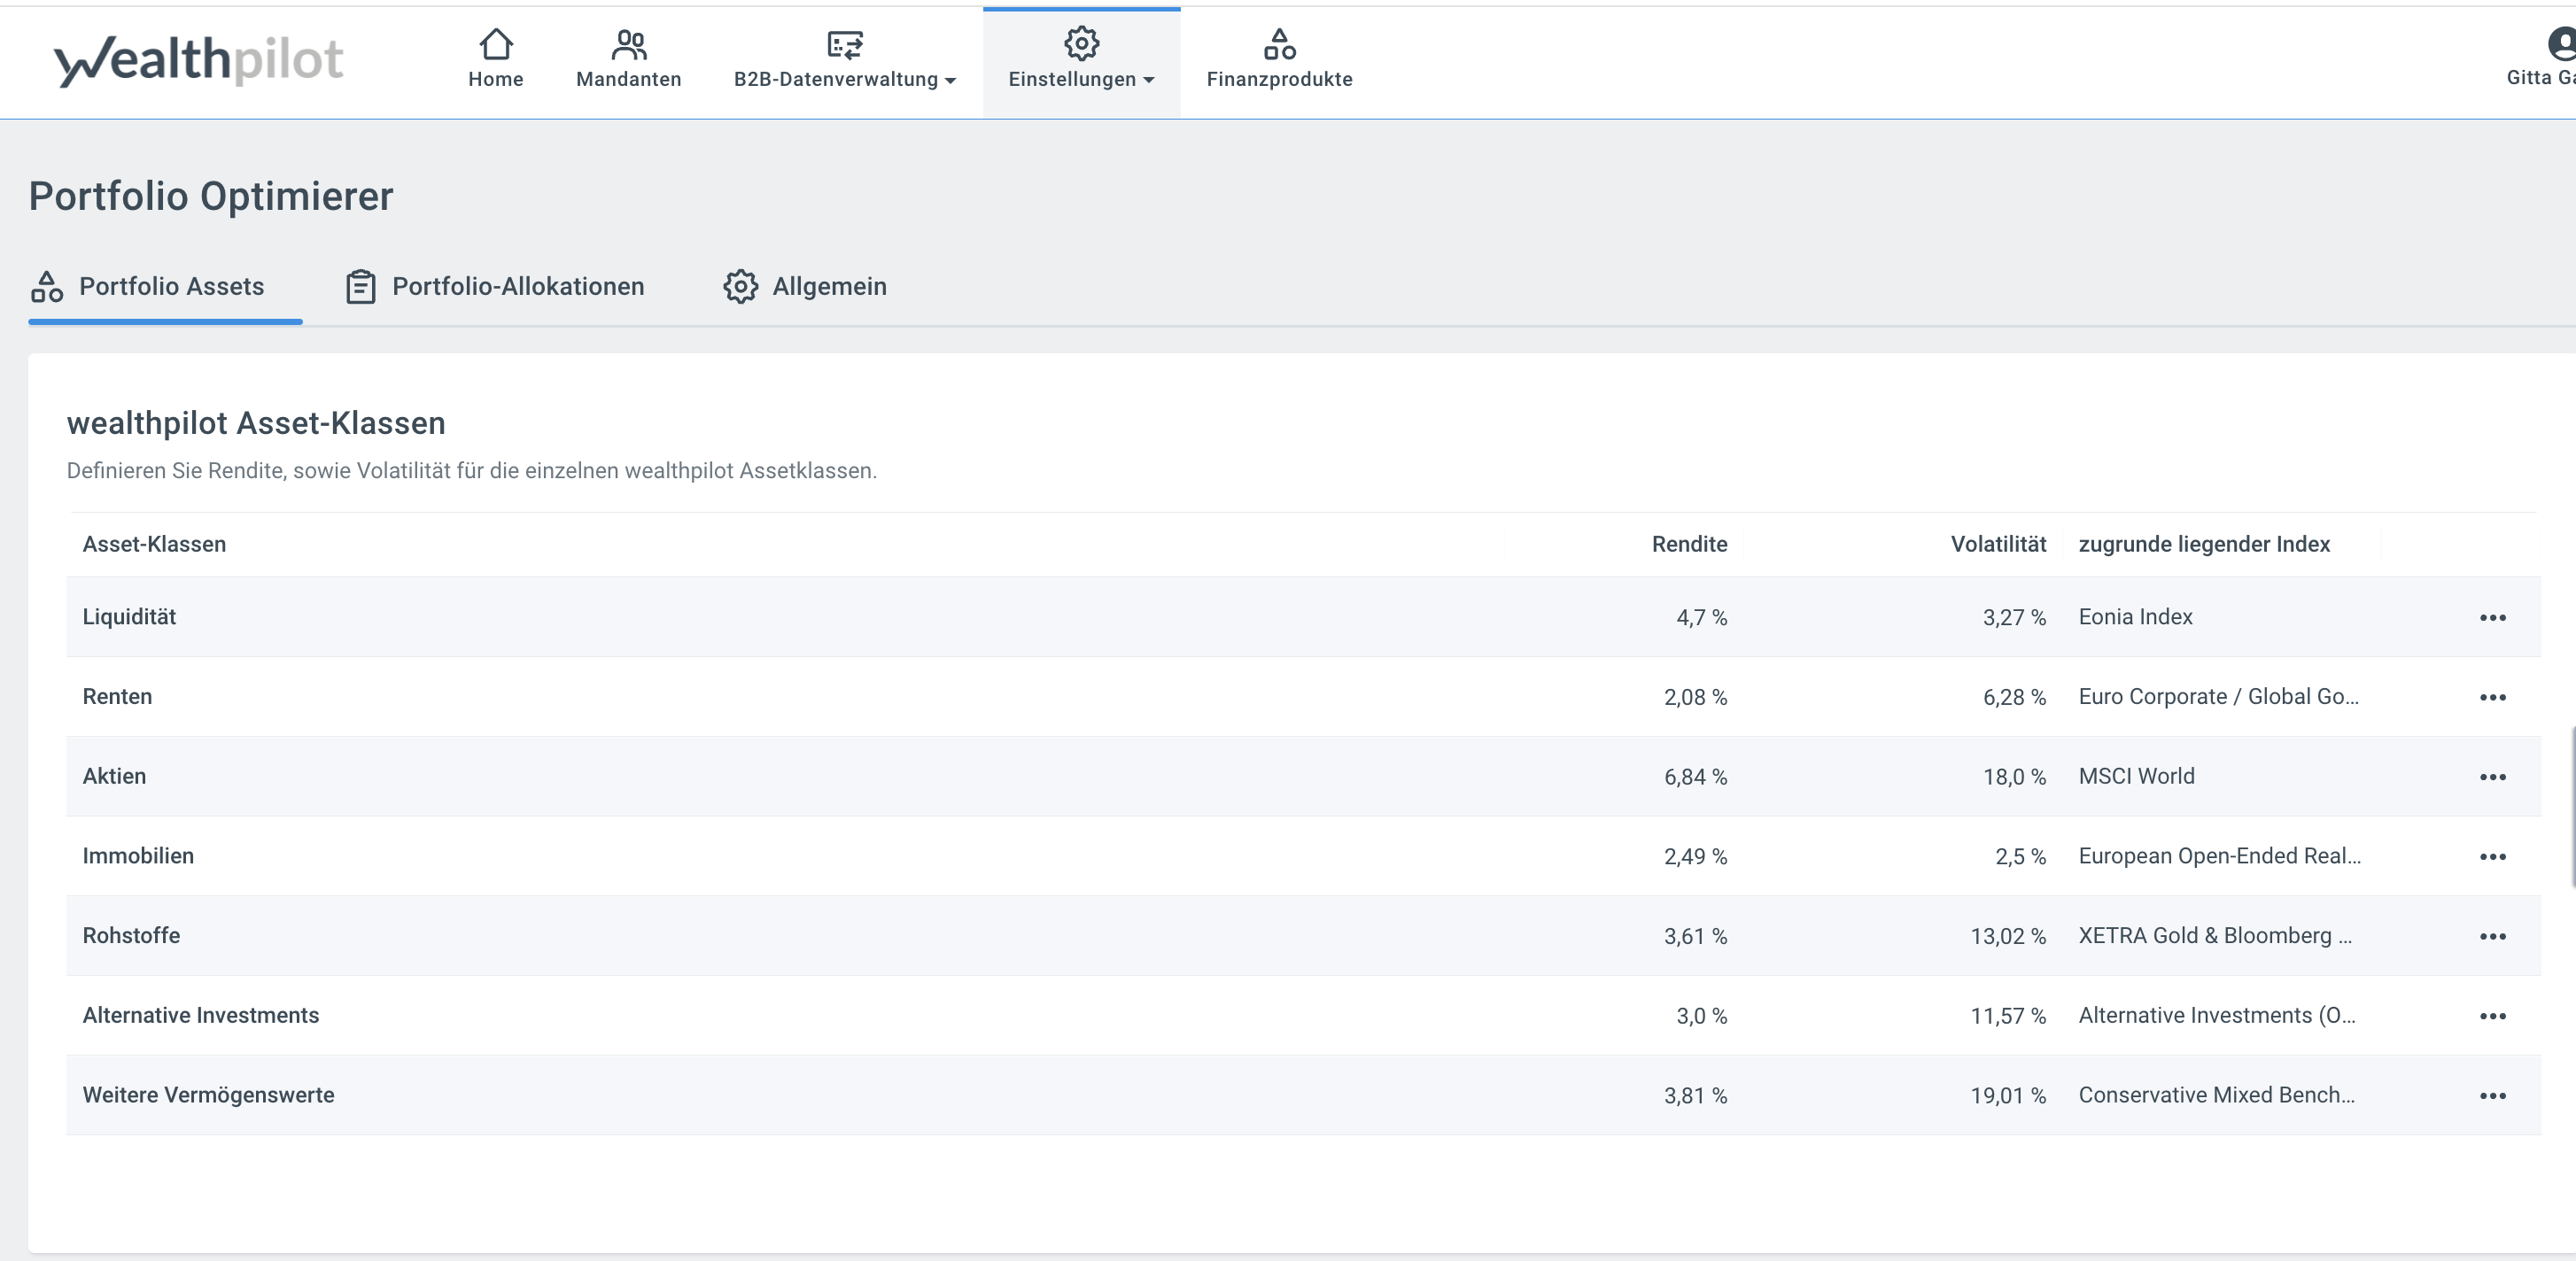Click the 4,7 % Rendite value

pyautogui.click(x=1701, y=618)
